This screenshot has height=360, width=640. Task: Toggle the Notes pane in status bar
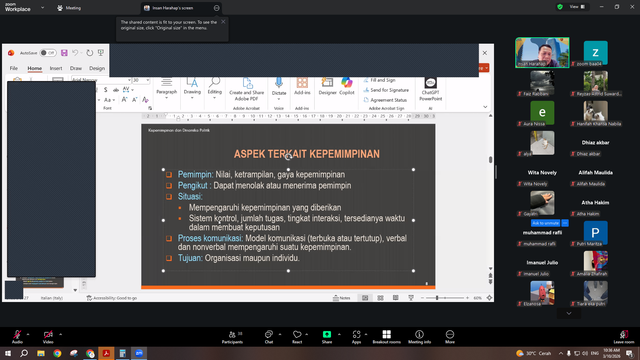click(x=342, y=298)
